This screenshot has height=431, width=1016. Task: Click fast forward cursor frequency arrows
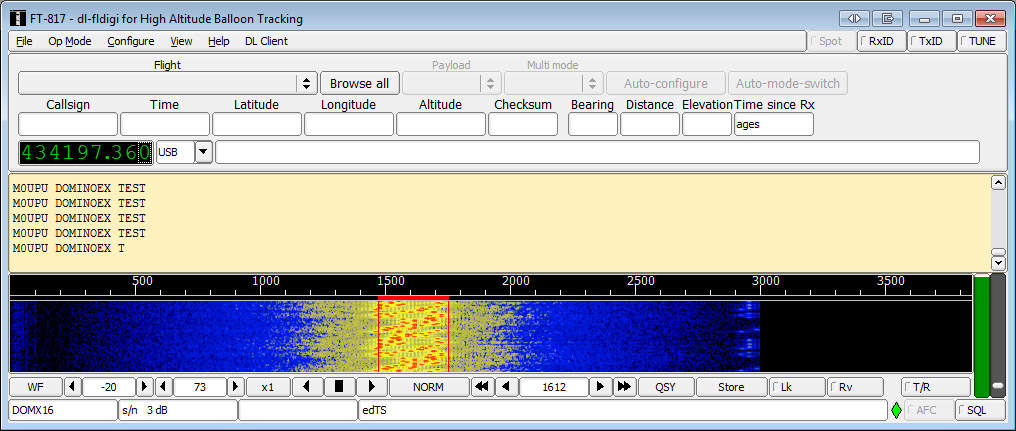(625, 388)
